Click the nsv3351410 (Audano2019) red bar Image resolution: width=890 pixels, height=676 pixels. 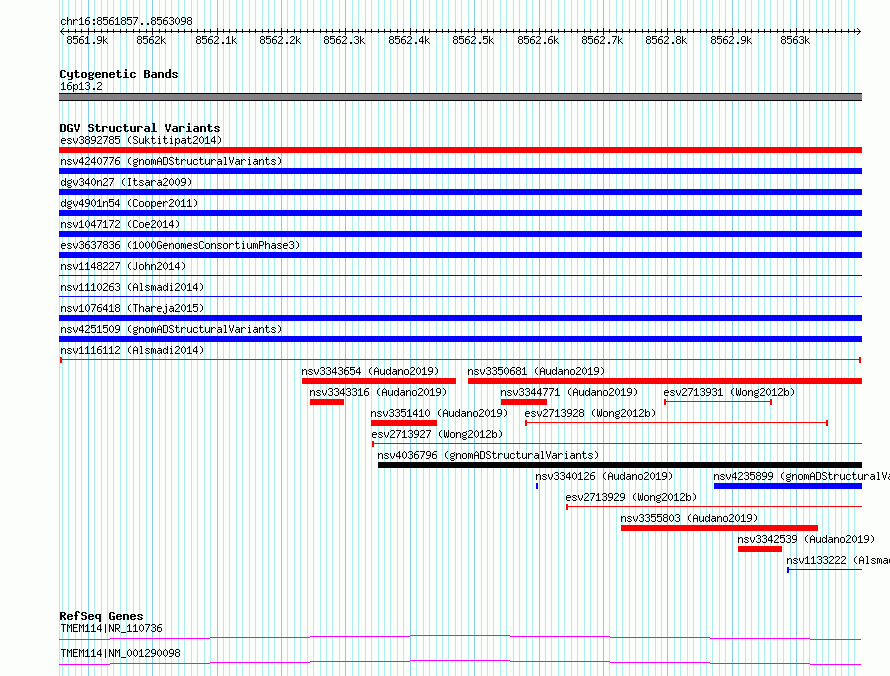tap(404, 423)
